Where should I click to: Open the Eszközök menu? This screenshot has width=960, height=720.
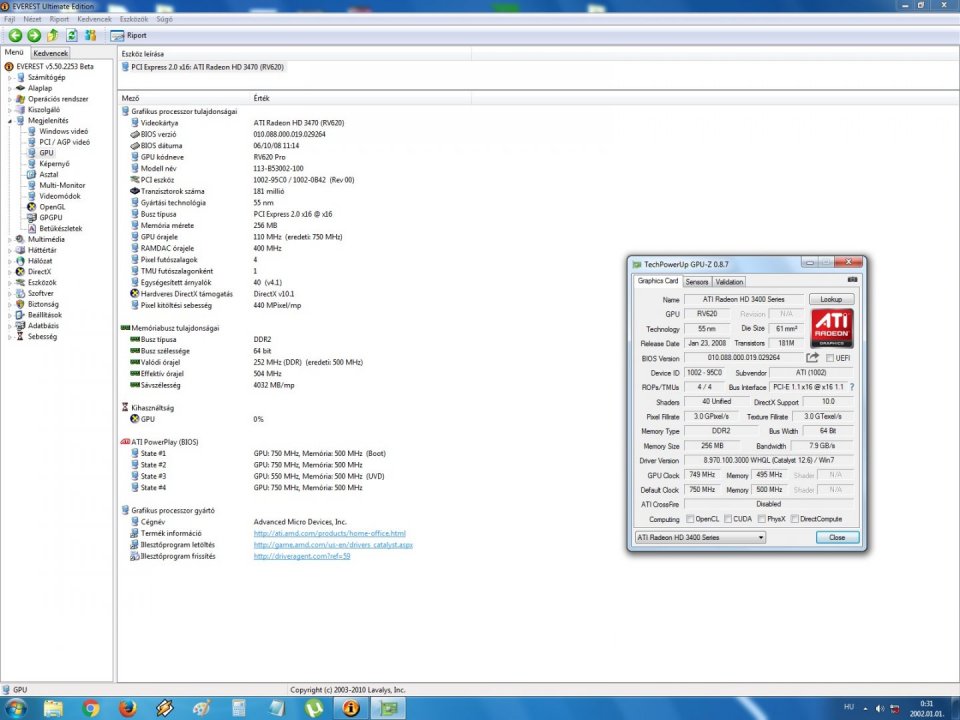click(133, 19)
